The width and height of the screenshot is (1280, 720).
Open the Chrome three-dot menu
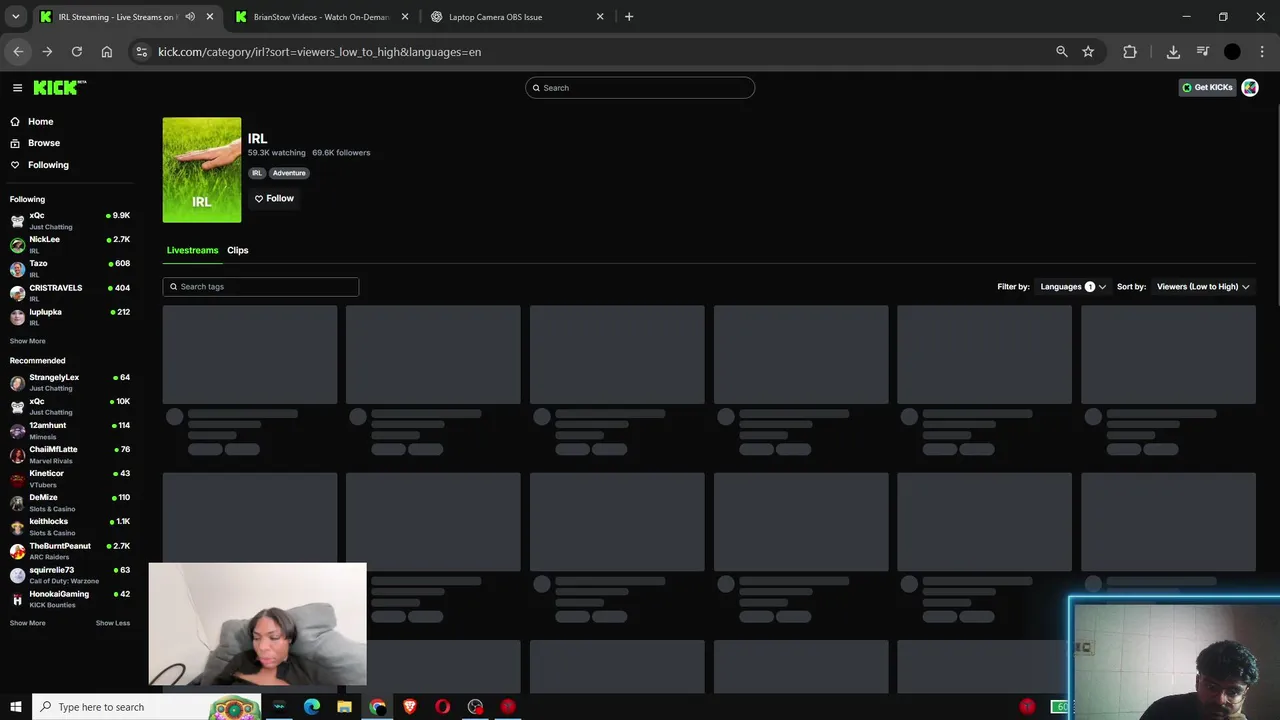[1262, 52]
